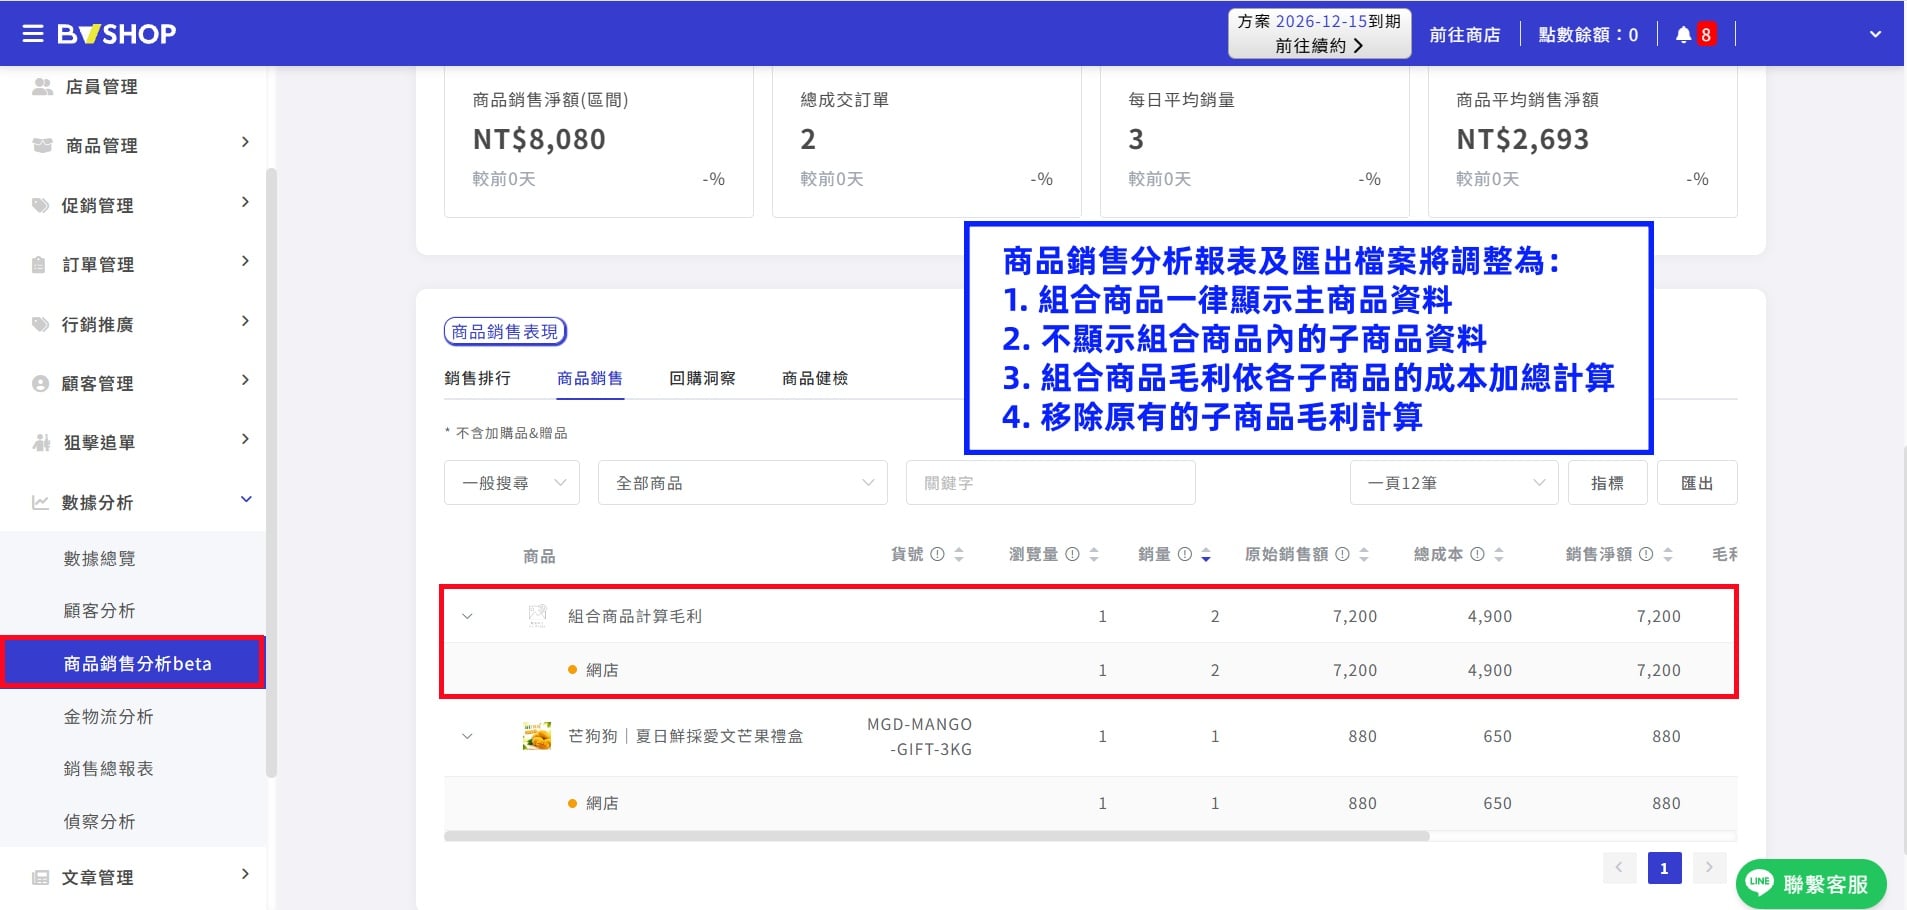The width and height of the screenshot is (1907, 910).
Task: Collapse the 芒狗狗 mango gift box row
Action: tap(467, 736)
